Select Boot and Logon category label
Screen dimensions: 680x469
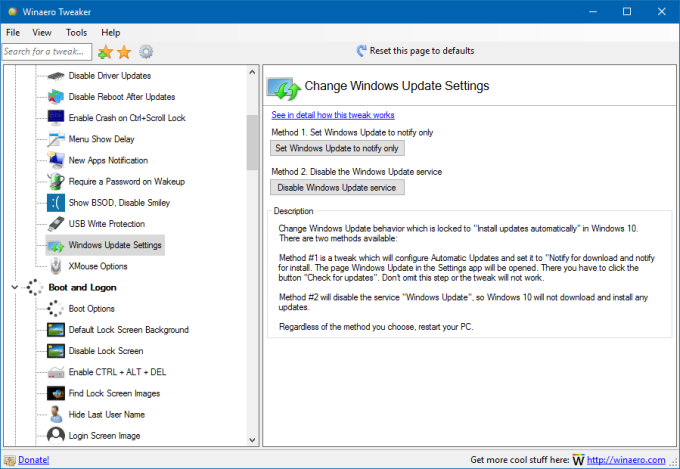pyautogui.click(x=82, y=288)
